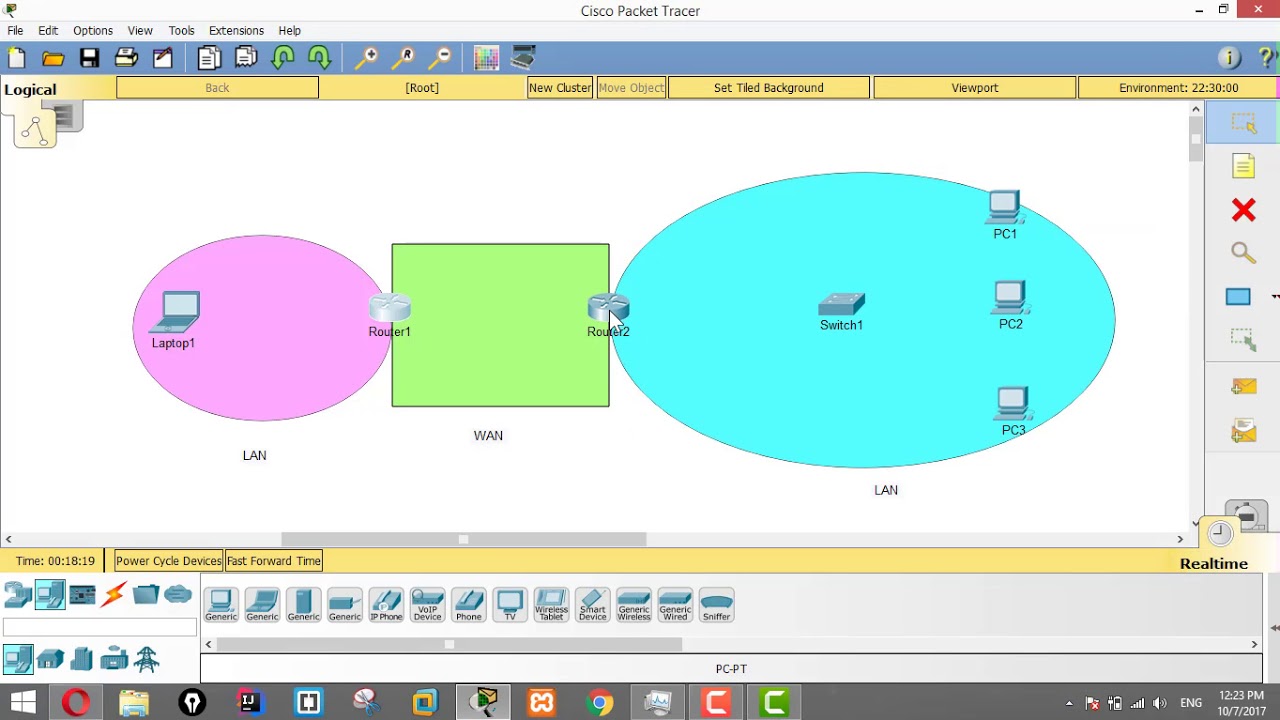Click Set Tiled Background button
This screenshot has height=720, width=1280.
769,88
